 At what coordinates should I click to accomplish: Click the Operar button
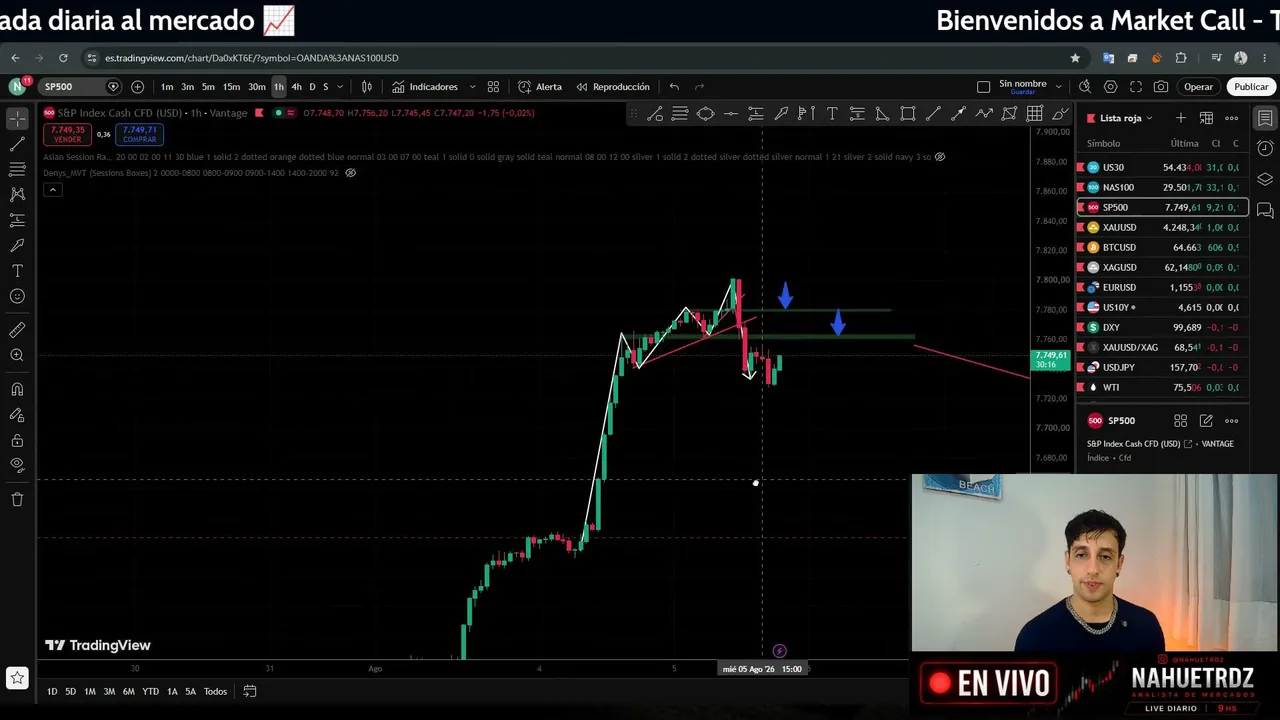[x=1198, y=87]
